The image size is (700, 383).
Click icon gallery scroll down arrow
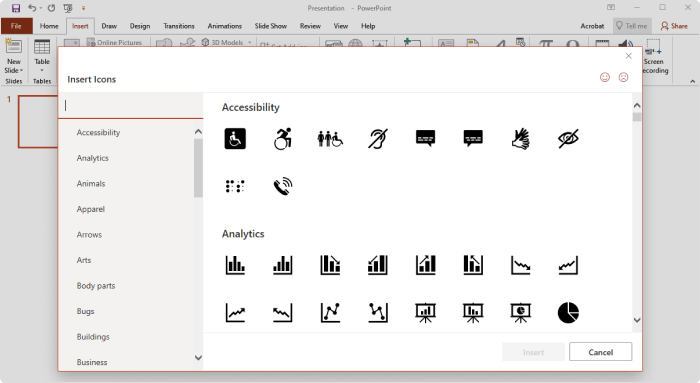point(637,320)
